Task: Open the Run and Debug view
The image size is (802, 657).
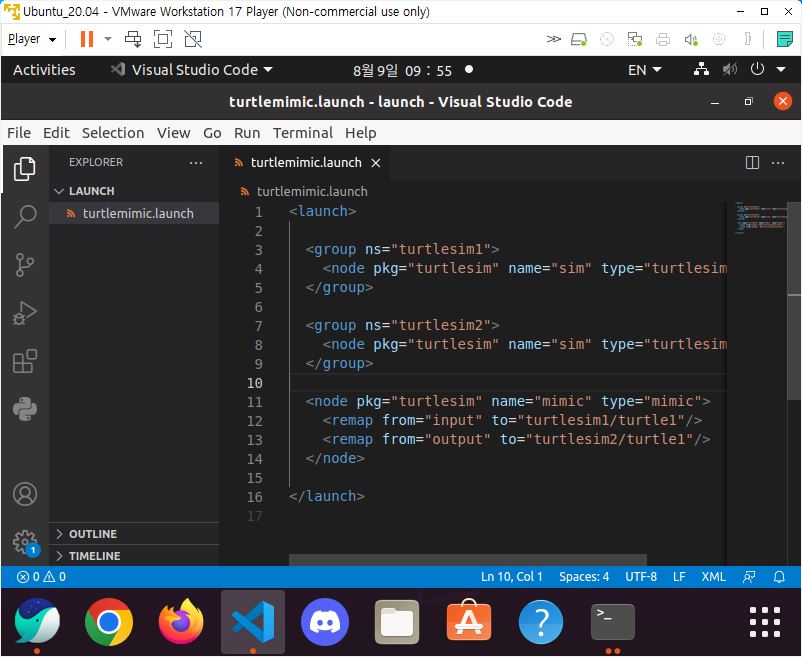Action: [25, 313]
